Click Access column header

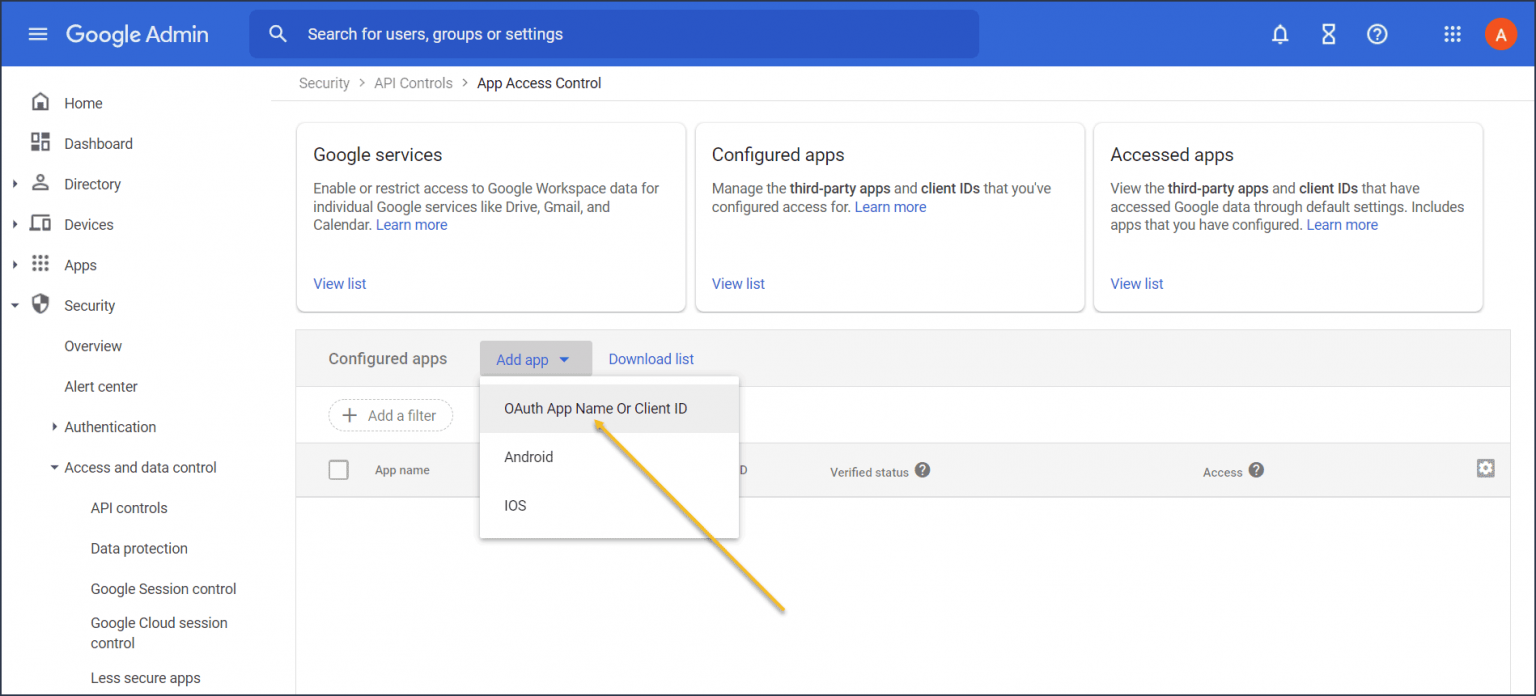click(1222, 472)
